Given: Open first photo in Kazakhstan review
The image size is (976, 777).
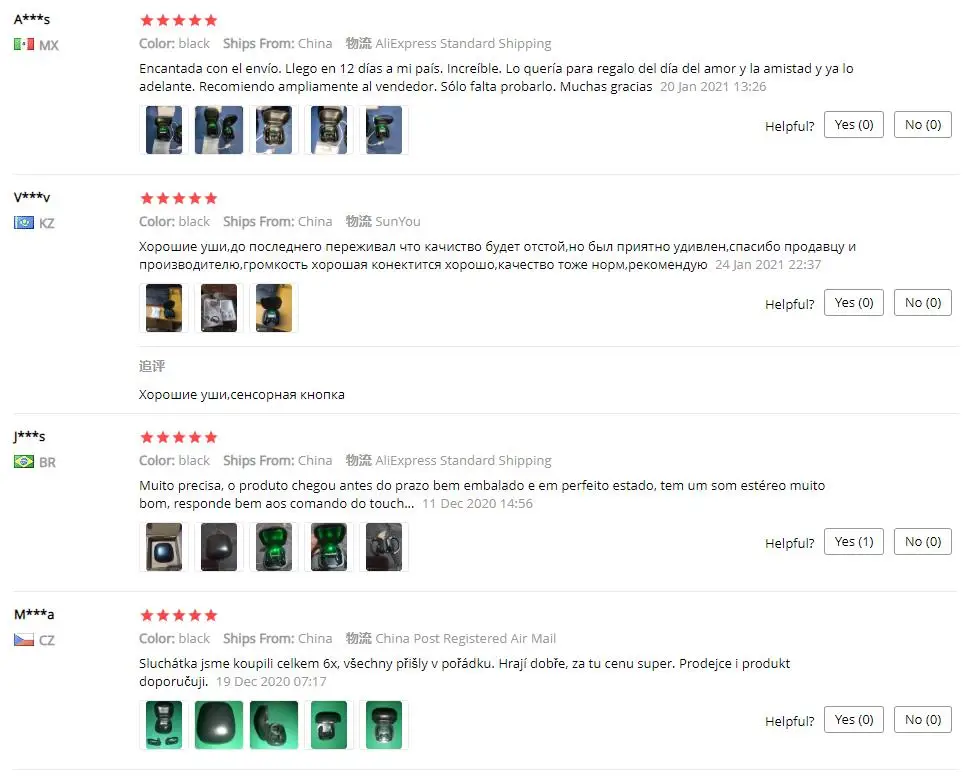Looking at the screenshot, I should (164, 308).
